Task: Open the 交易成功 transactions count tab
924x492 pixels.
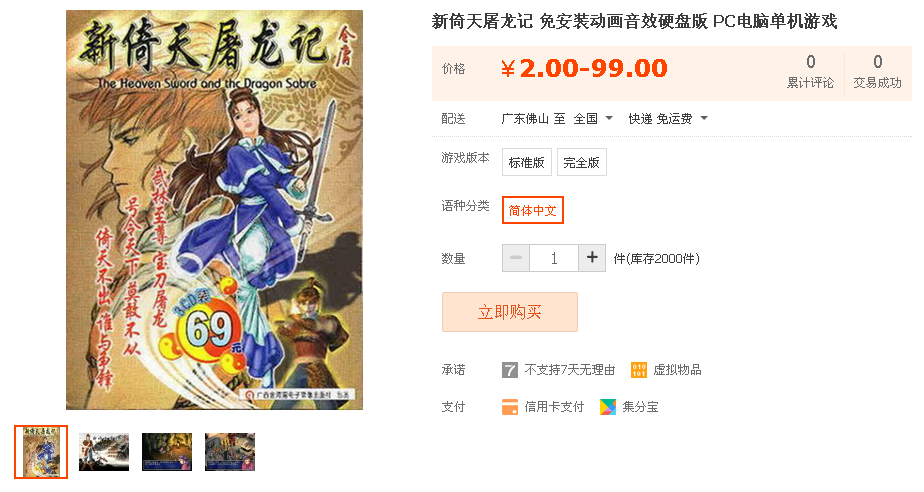Action: tap(877, 72)
